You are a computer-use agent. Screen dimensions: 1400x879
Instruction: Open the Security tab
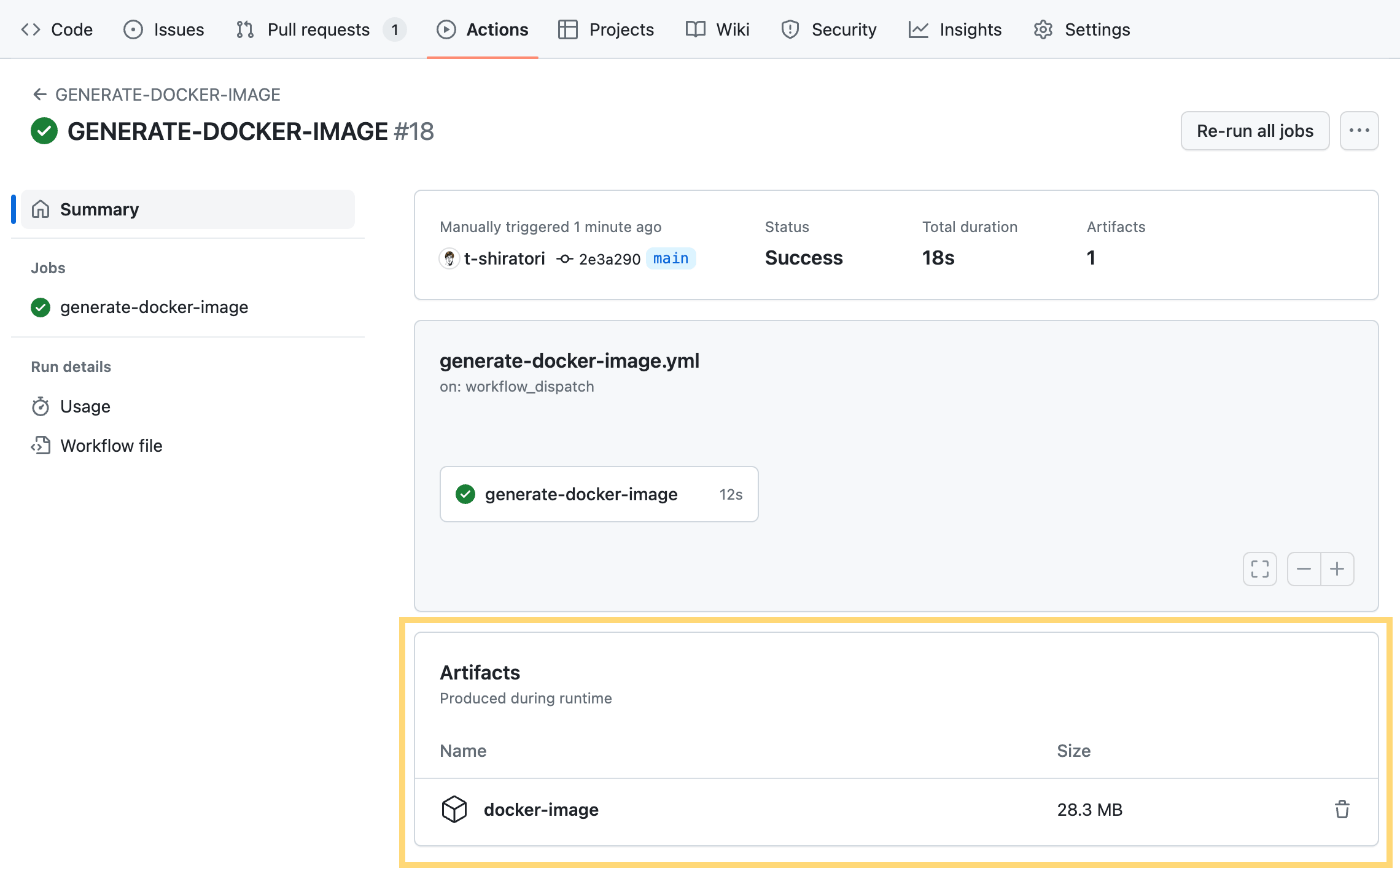tap(829, 29)
